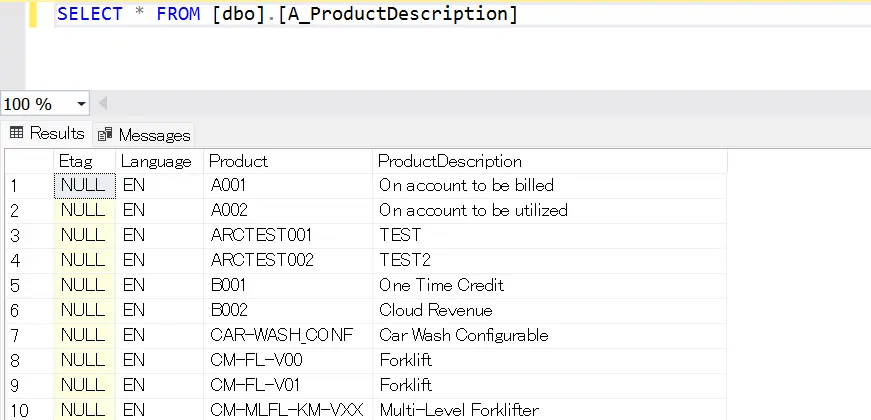This screenshot has width=871, height=420.
Task: Click the ARCTEST001 product cell
Action: [x=262, y=235]
